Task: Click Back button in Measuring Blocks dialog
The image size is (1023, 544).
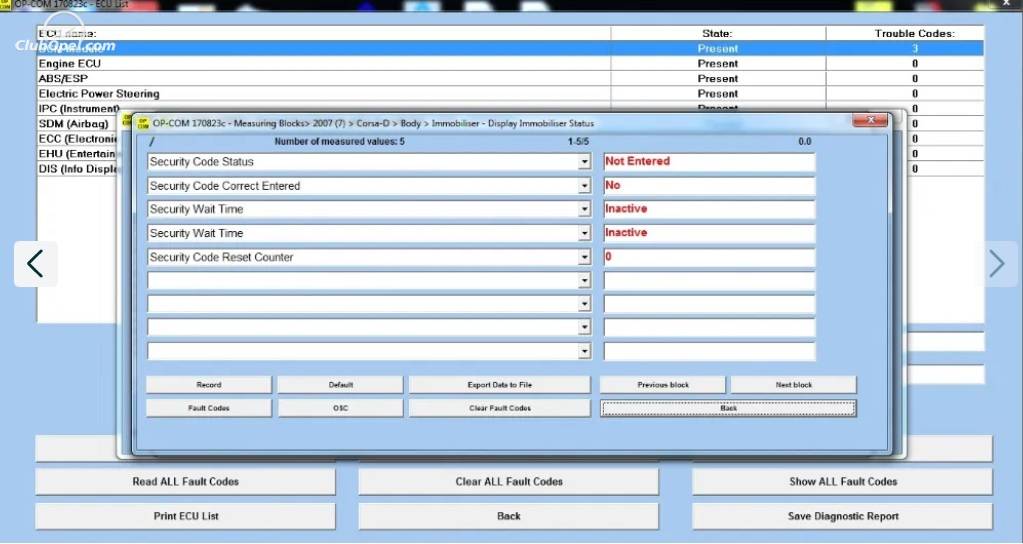Action: 728,408
